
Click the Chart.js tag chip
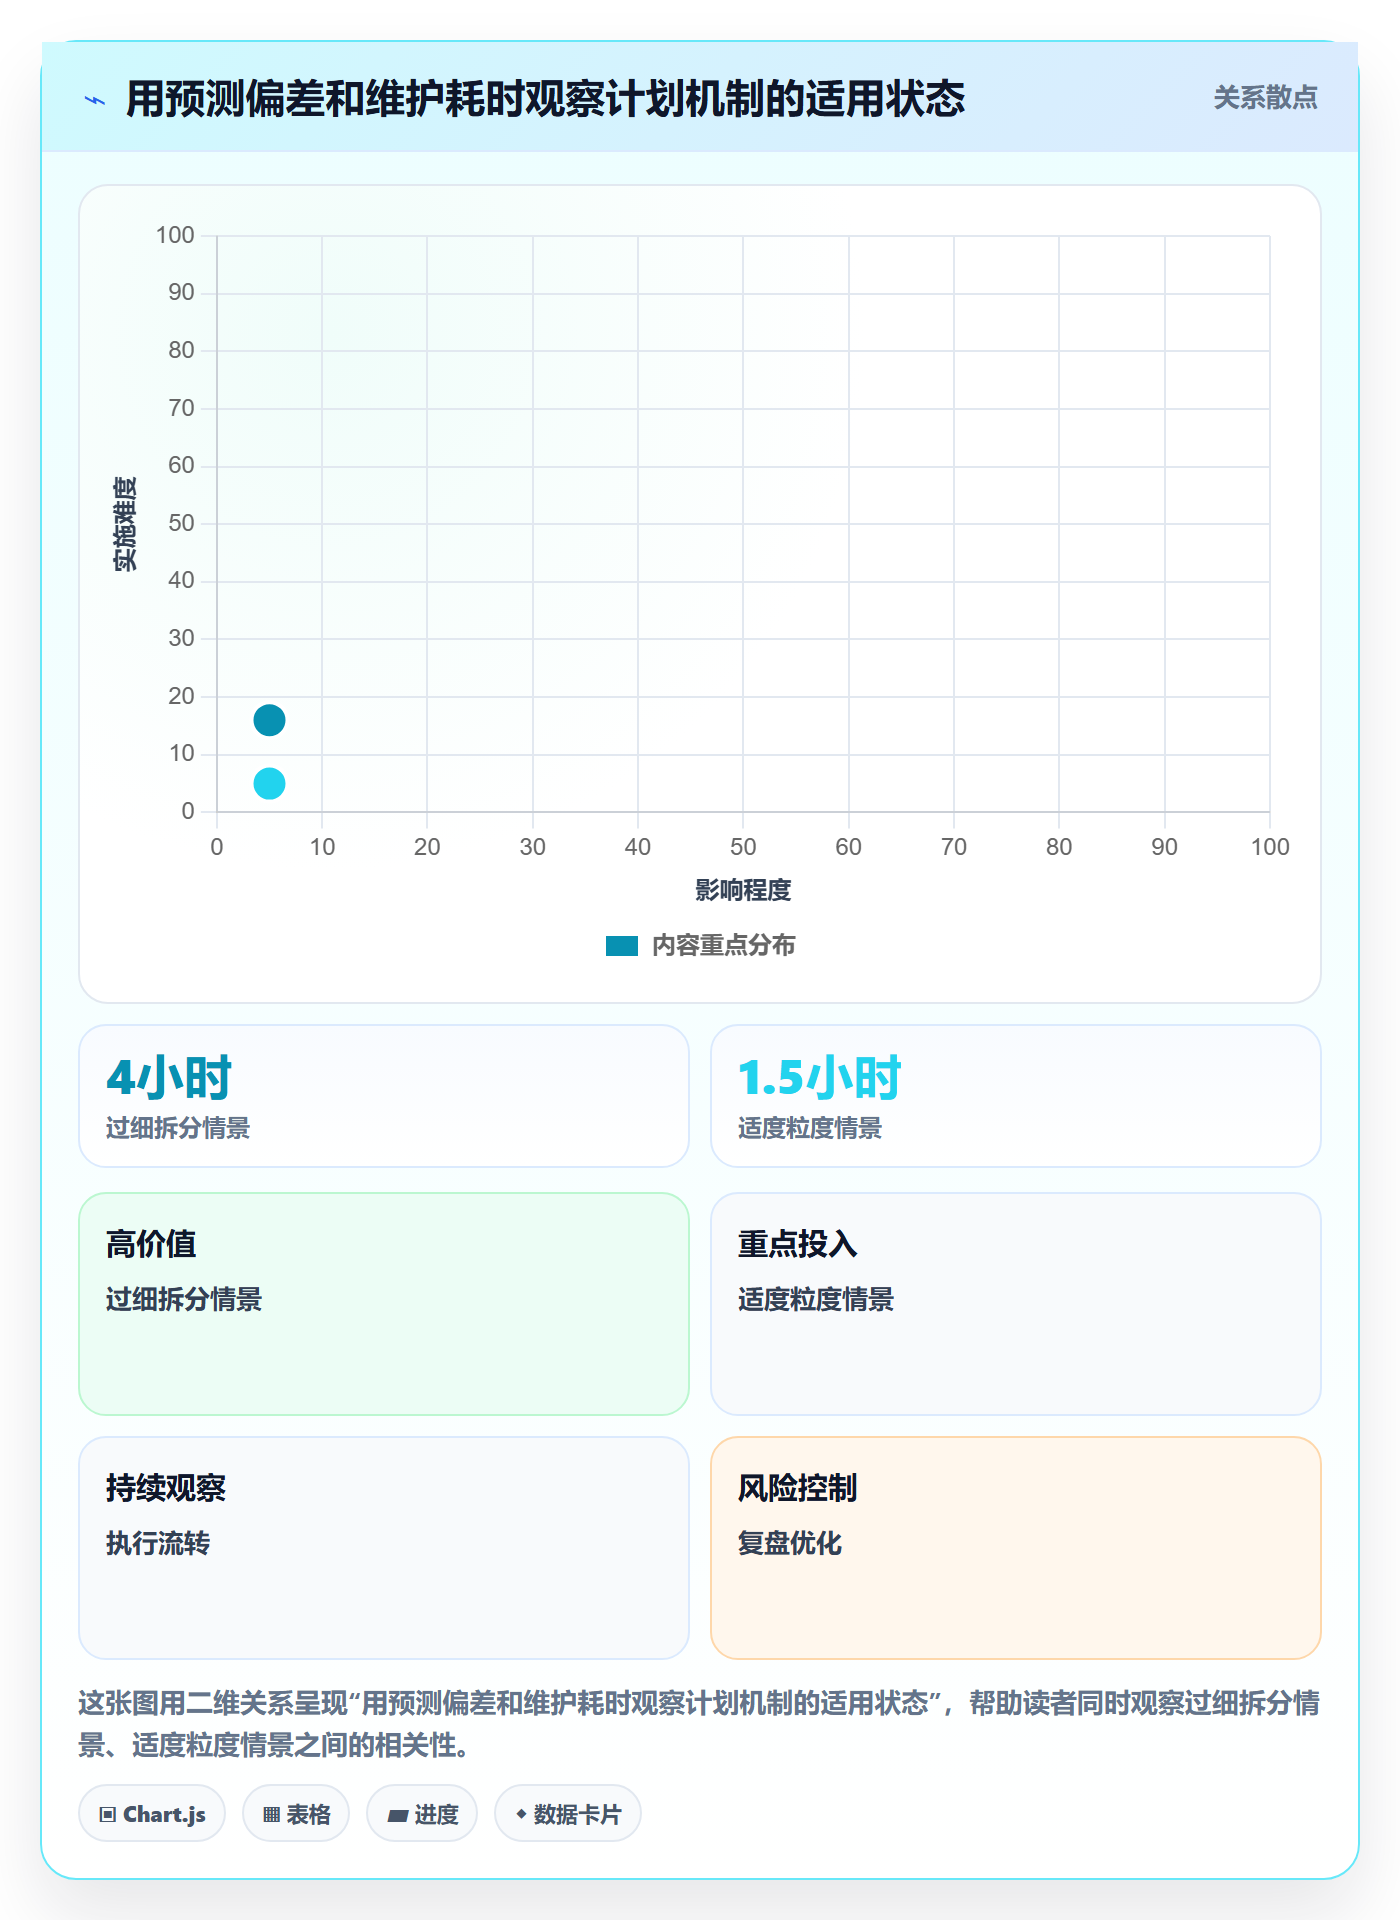152,1814
